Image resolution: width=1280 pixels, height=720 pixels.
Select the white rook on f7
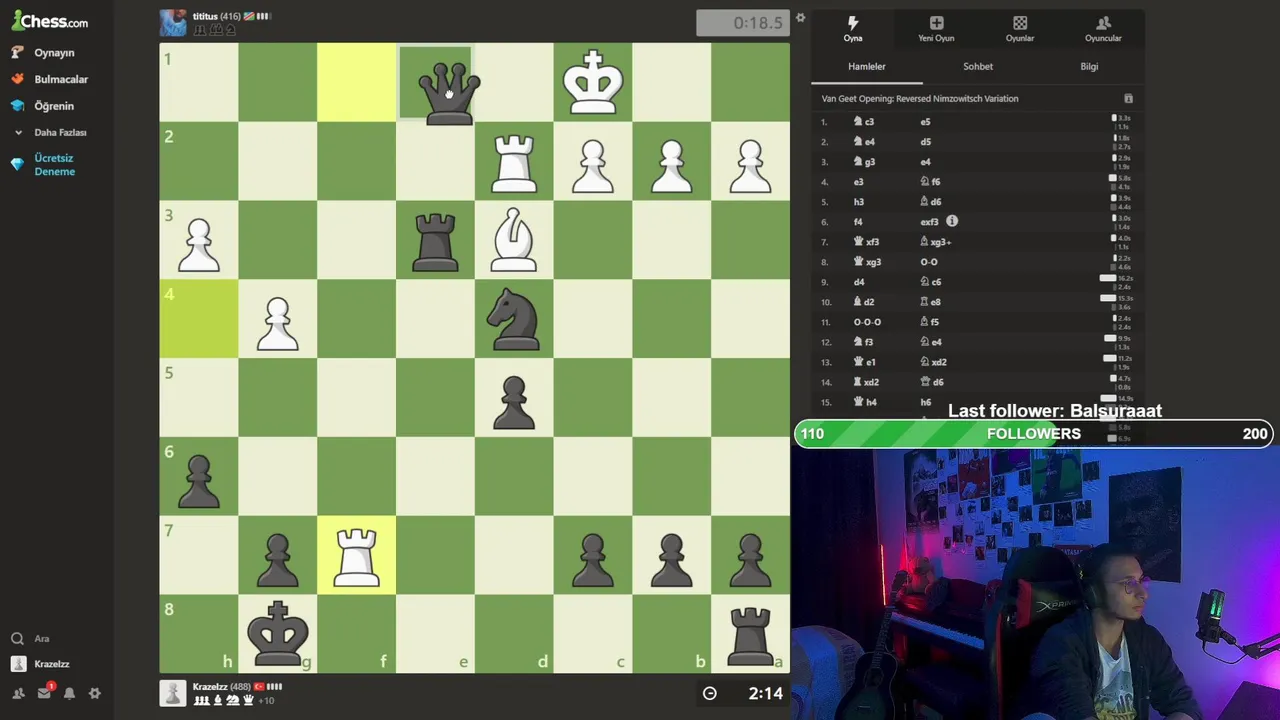click(357, 556)
